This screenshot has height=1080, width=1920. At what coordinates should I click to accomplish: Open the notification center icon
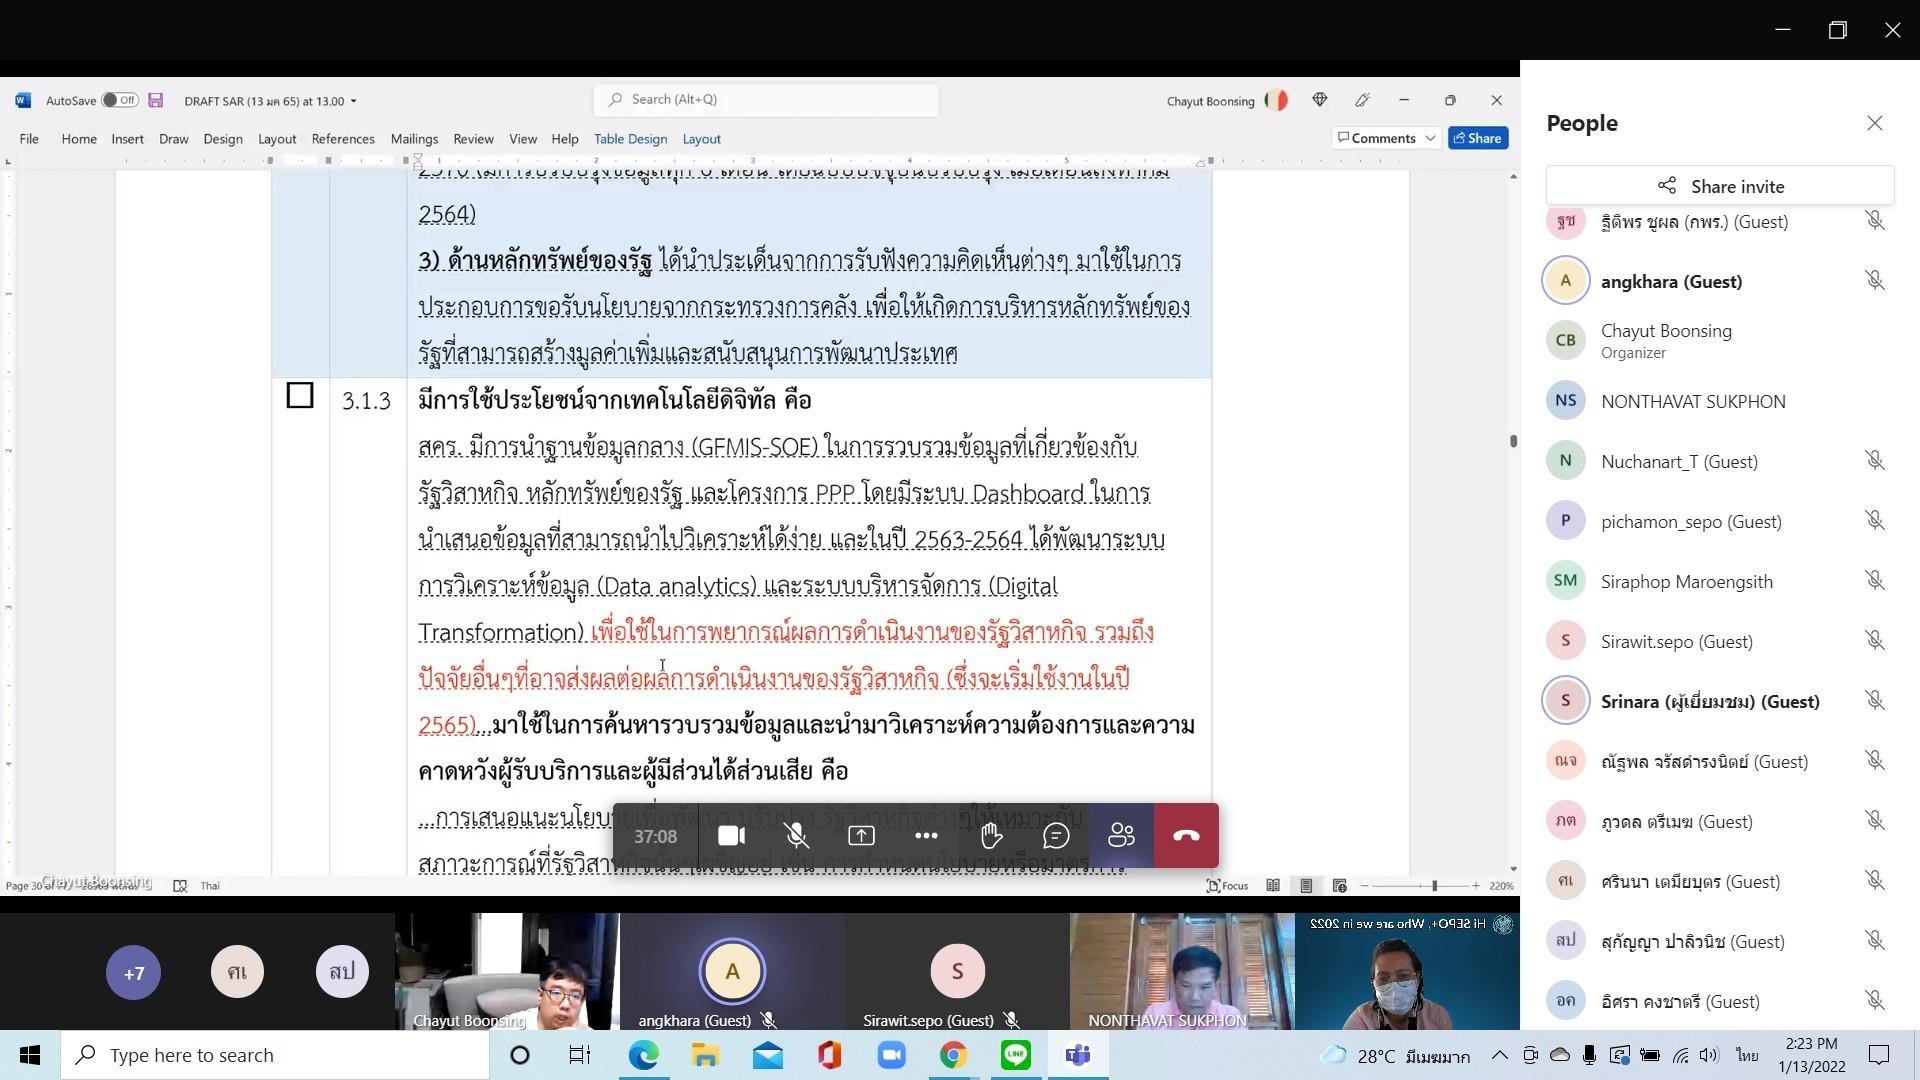[1879, 1055]
